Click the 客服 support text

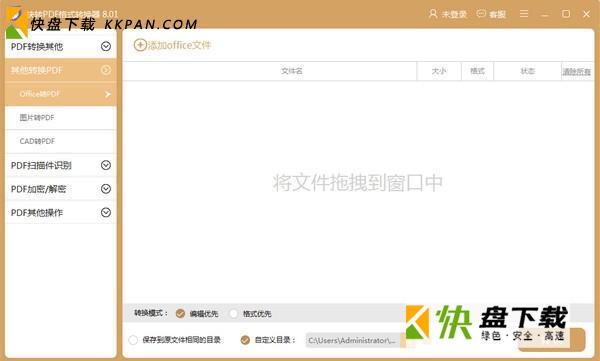tap(497, 15)
